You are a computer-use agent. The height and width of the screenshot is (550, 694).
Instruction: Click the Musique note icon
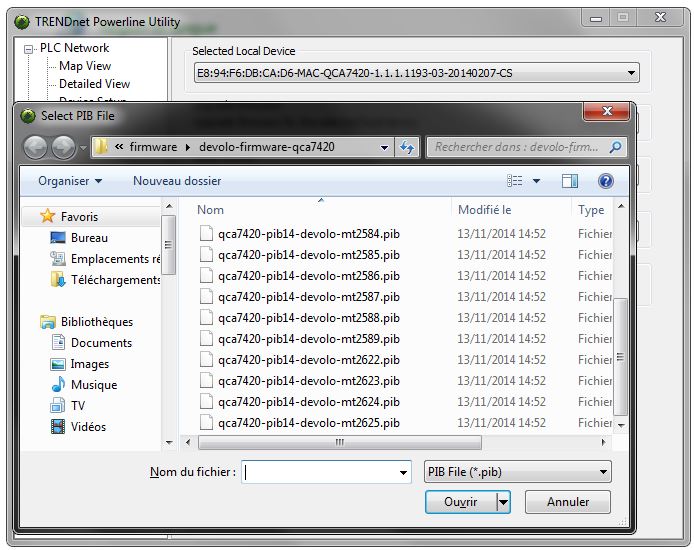58,384
